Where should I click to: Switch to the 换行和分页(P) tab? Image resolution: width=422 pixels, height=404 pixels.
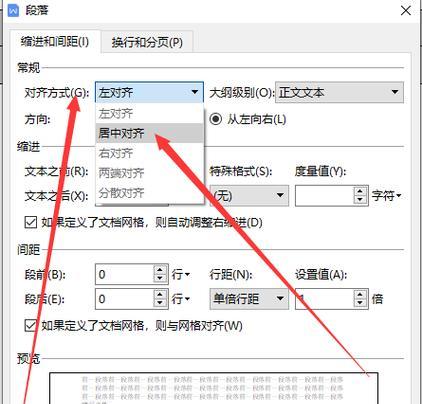click(x=147, y=42)
